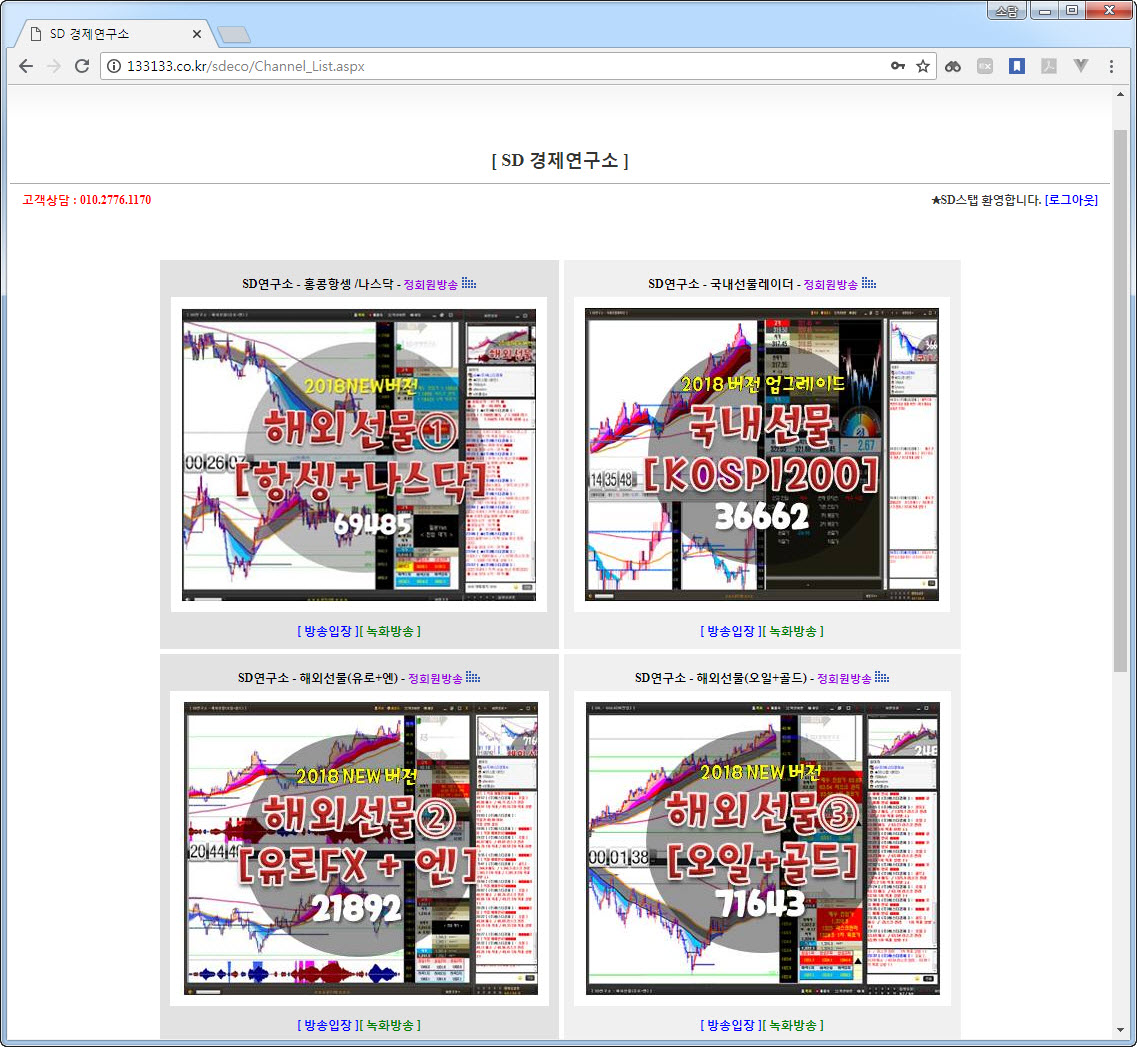Open the 해외선물① 항셍+나스닥 thumbnail
Viewport: 1137px width, 1047px height.
point(359,455)
